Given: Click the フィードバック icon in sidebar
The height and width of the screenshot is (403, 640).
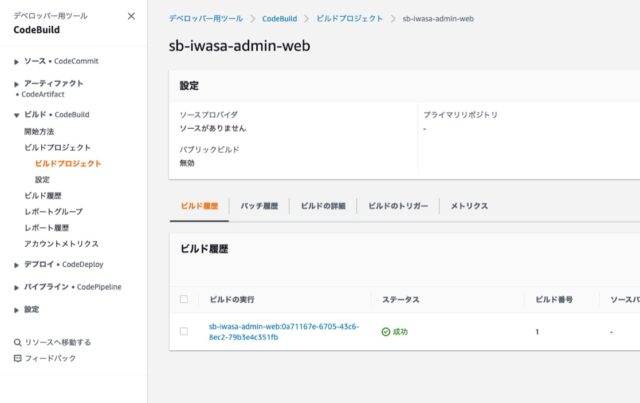Looking at the screenshot, I should pos(17,358).
